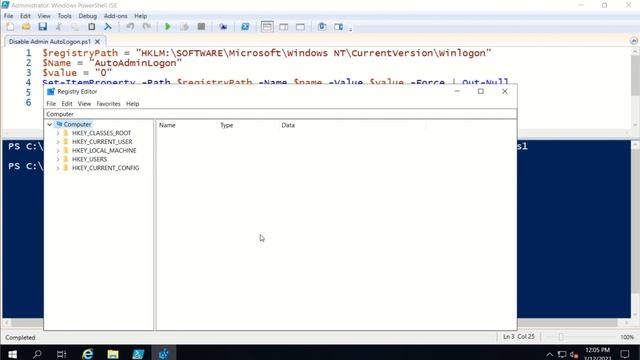
Task: Stop operation using the square stop icon
Action: click(201, 27)
